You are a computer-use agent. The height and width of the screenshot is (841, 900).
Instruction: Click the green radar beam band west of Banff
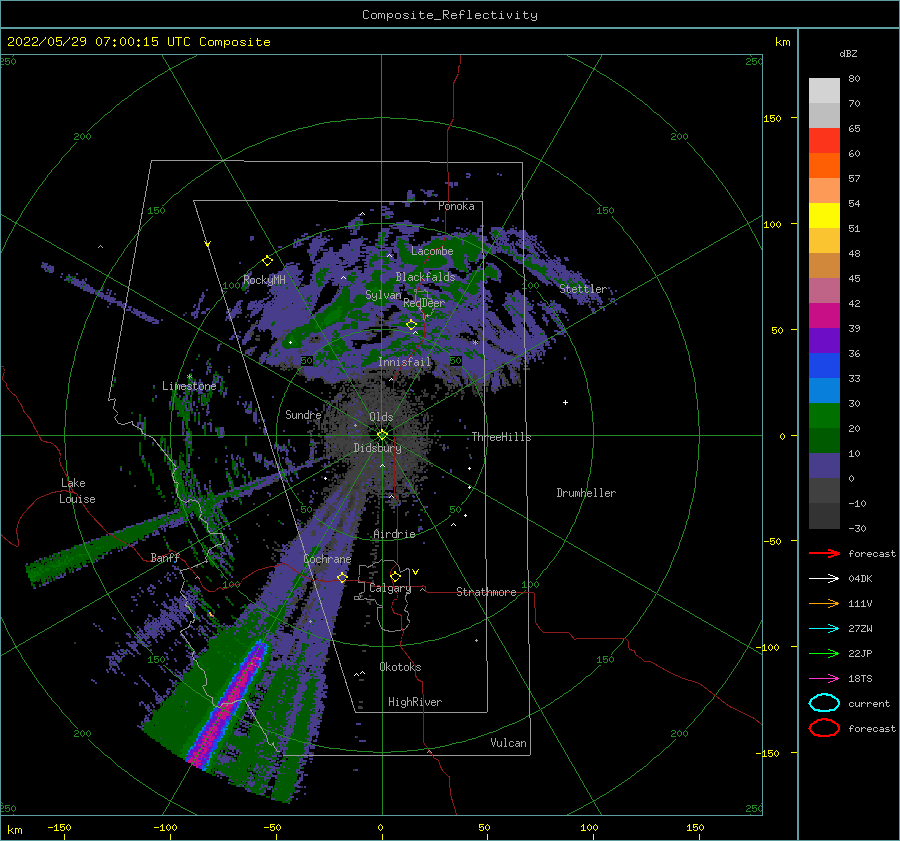coord(109,545)
